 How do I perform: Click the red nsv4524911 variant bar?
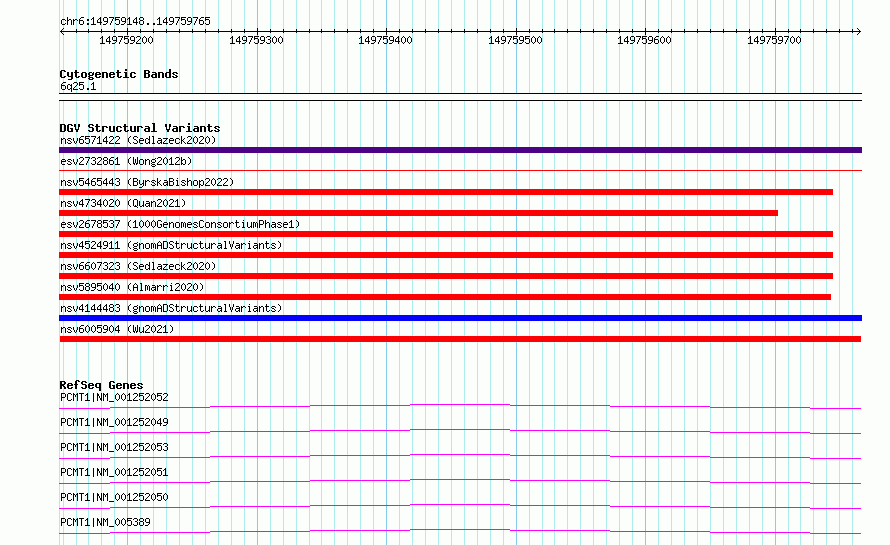coord(446,255)
